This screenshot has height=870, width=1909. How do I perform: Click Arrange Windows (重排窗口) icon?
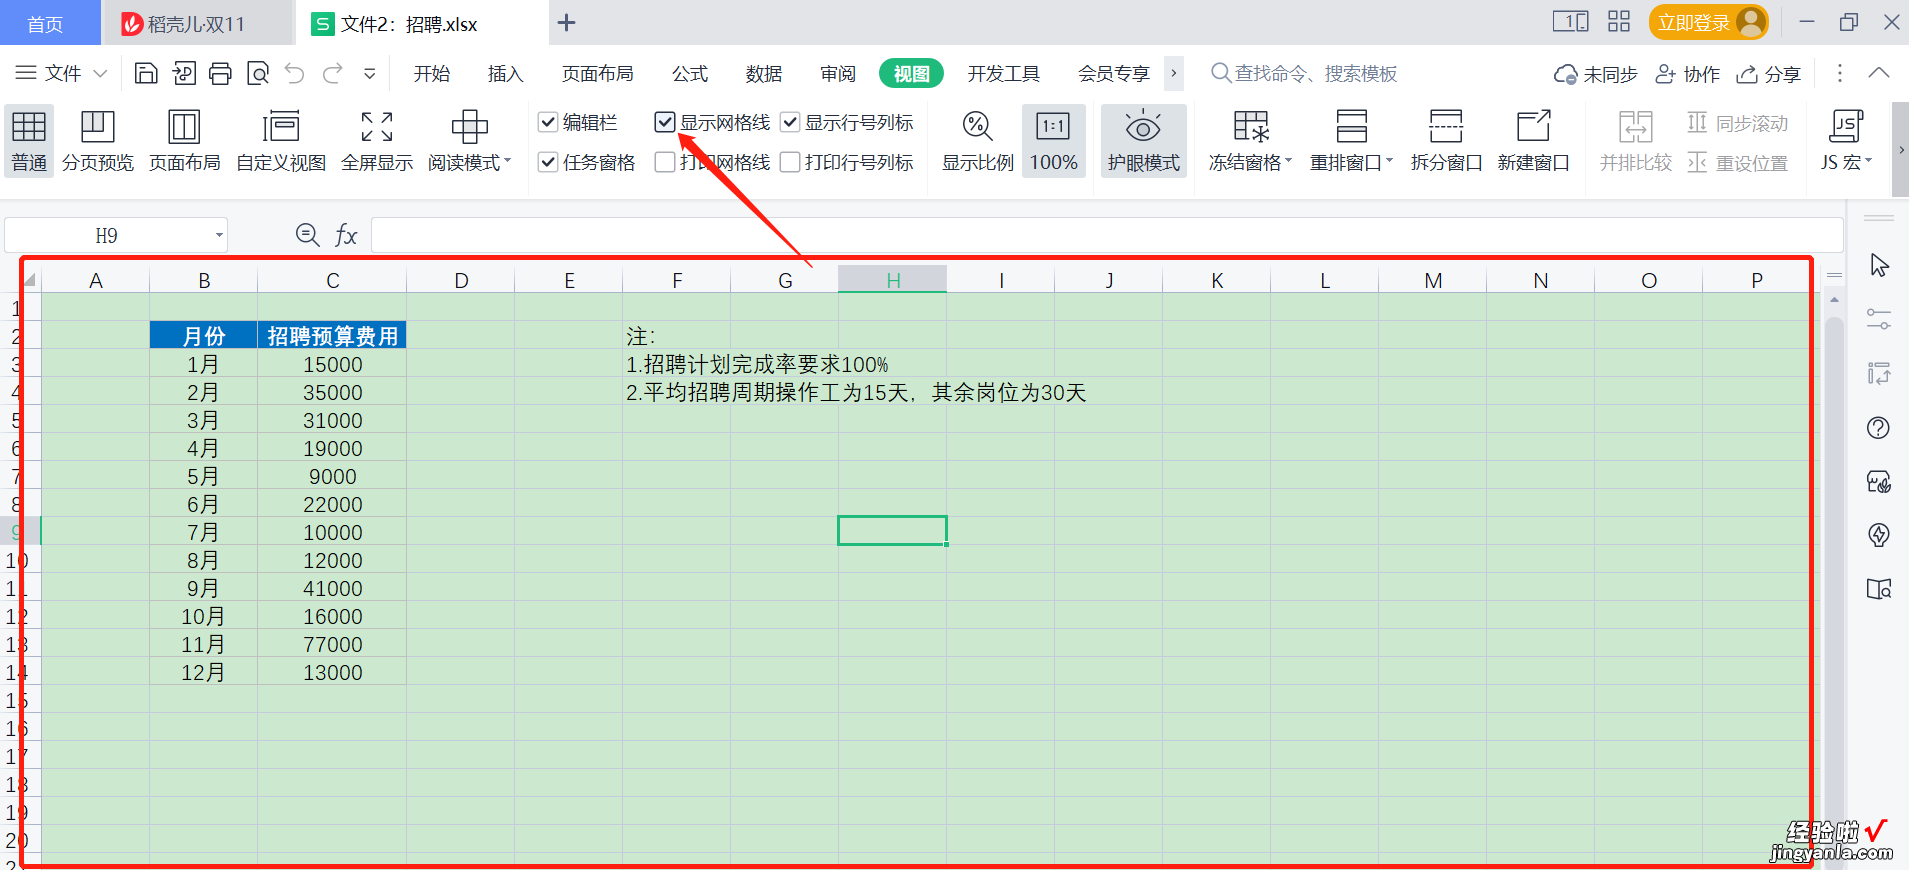[1351, 128]
